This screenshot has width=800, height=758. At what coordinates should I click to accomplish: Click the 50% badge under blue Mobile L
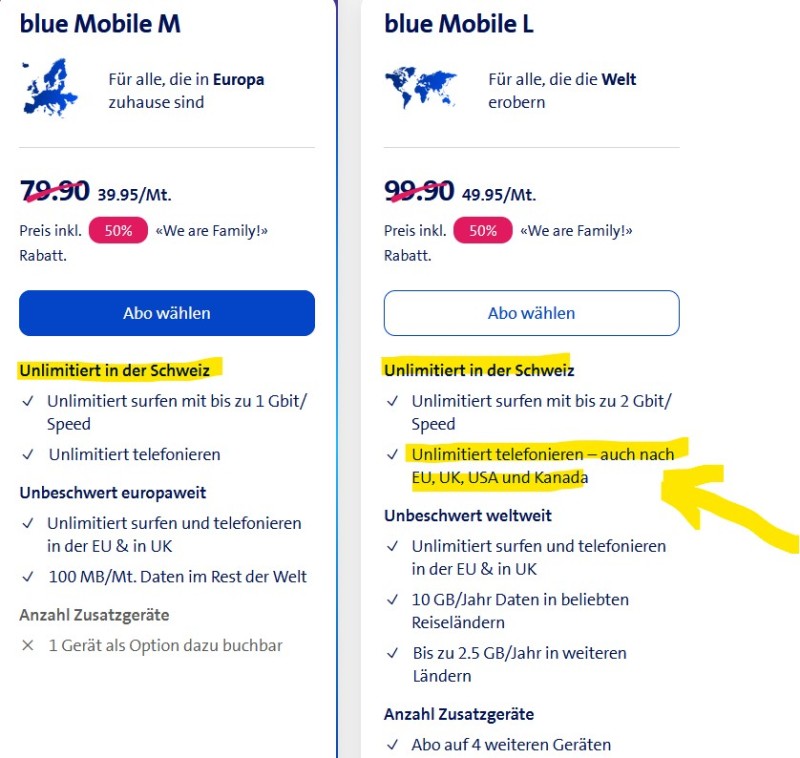(483, 230)
